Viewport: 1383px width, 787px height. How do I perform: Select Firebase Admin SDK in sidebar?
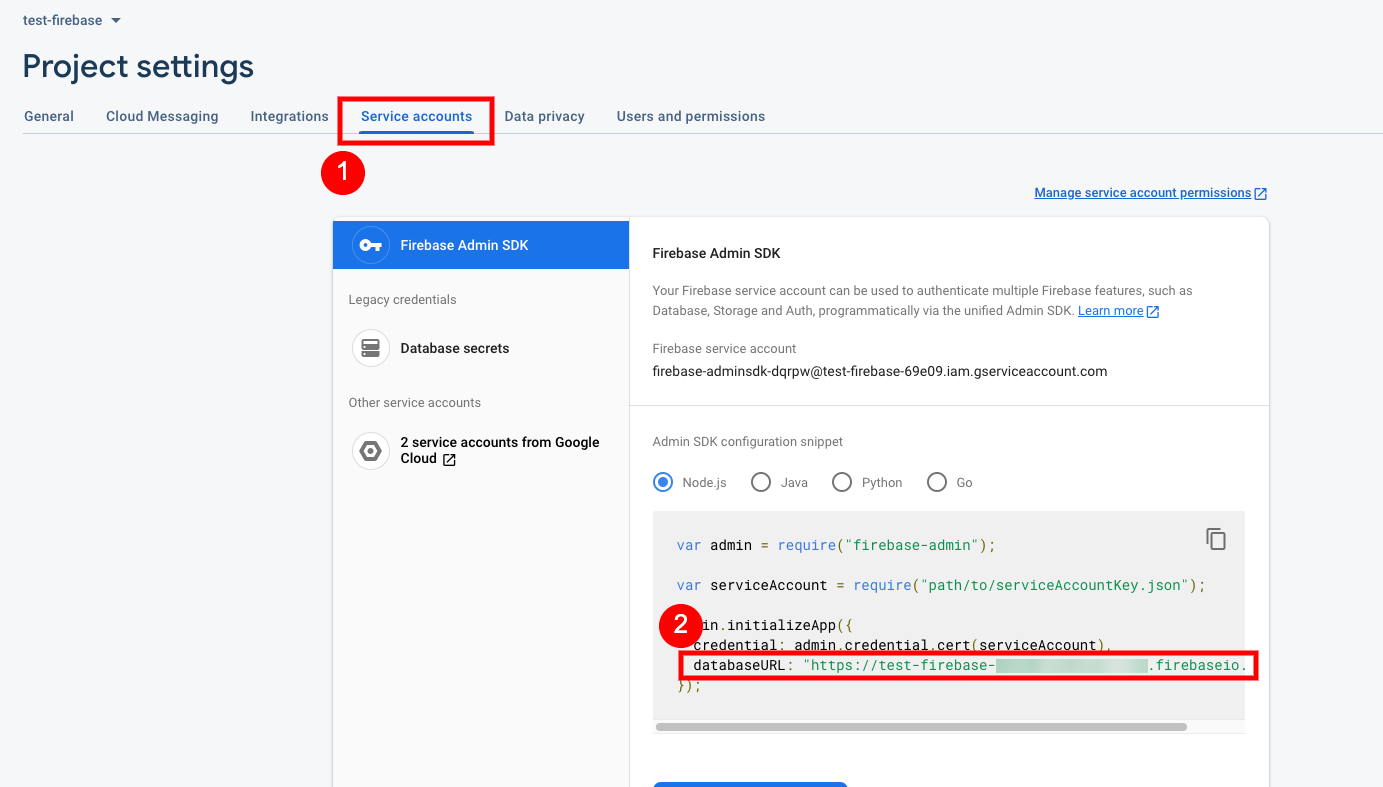[481, 245]
